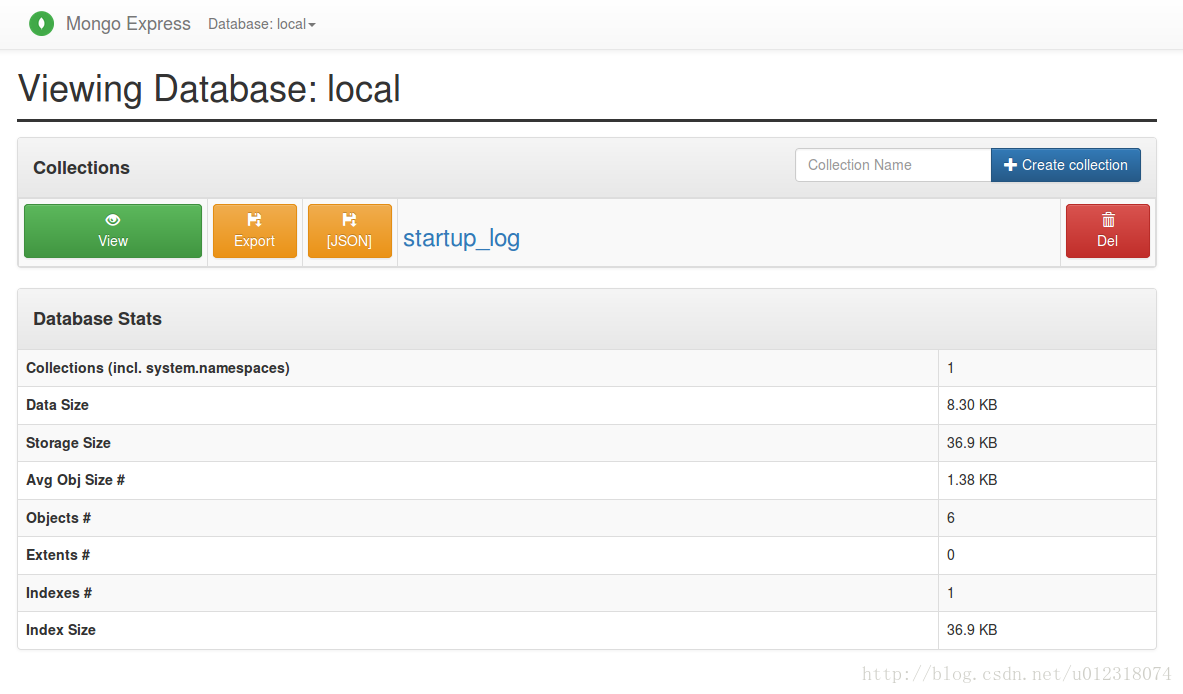Click the green Mongo Express leaf logo
This screenshot has height=694, width=1183.
point(41,23)
